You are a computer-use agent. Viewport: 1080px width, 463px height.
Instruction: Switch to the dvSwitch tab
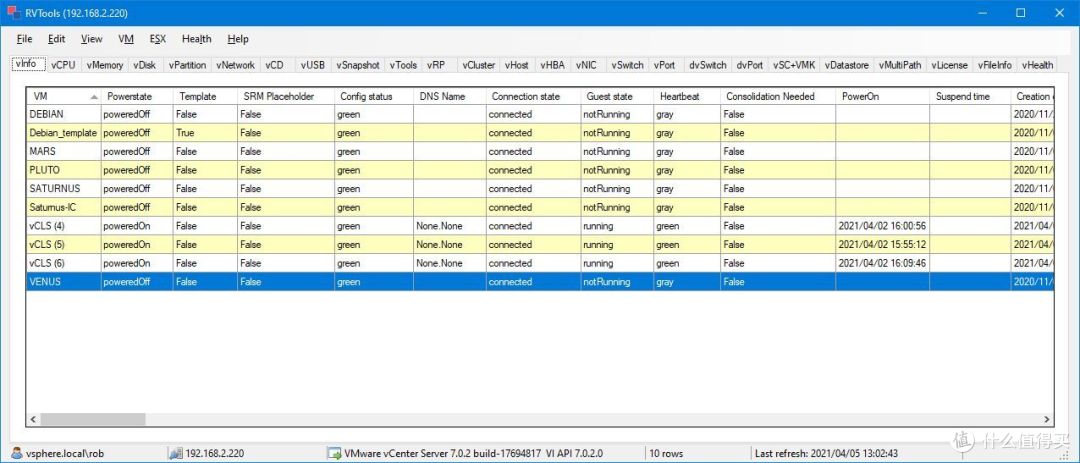coord(707,65)
